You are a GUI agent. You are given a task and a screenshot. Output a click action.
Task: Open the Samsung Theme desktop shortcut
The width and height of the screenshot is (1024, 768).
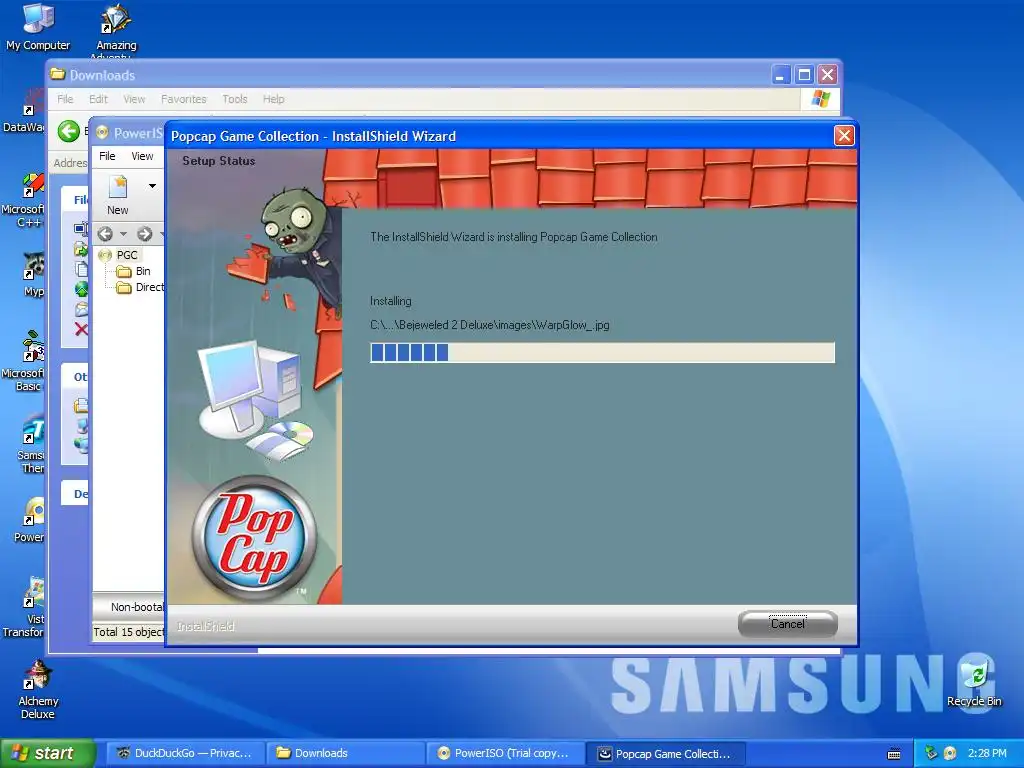[x=31, y=444]
